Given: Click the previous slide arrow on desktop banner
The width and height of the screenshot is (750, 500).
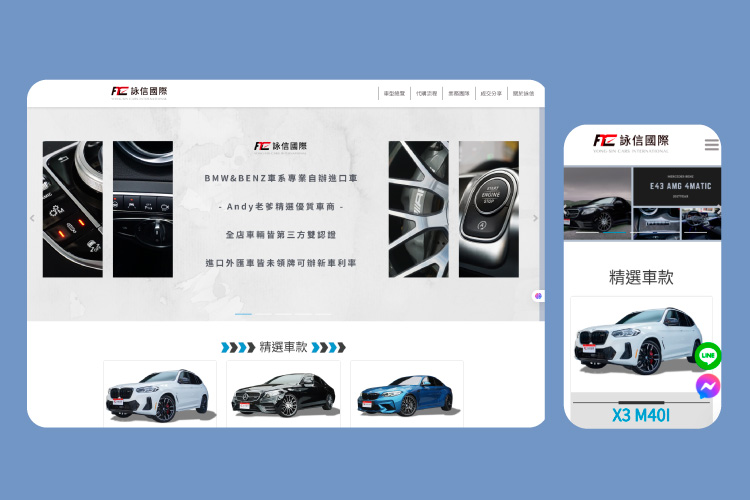Looking at the screenshot, I should coord(32,218).
